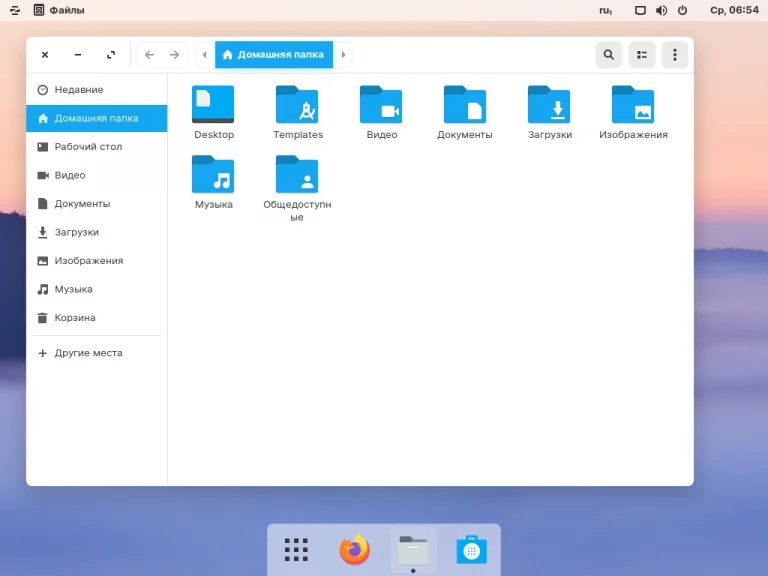Screen dimensions: 768x576
Task: Open the three-dot main menu
Action: click(675, 55)
